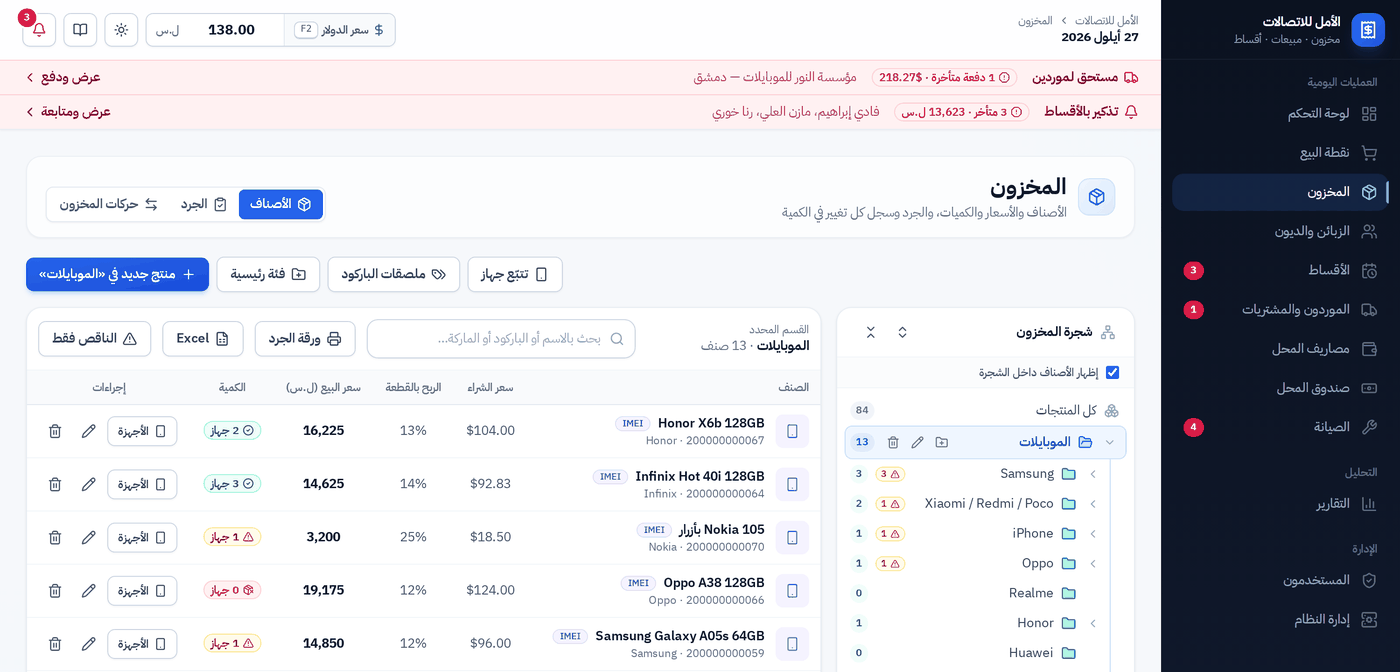Toggle light theme sun icon
This screenshot has height=672, width=1400.
click(x=121, y=30)
